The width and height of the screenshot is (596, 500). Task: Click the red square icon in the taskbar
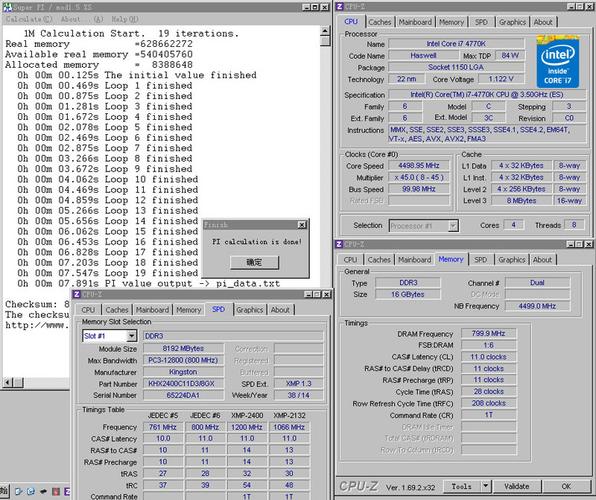(55, 491)
